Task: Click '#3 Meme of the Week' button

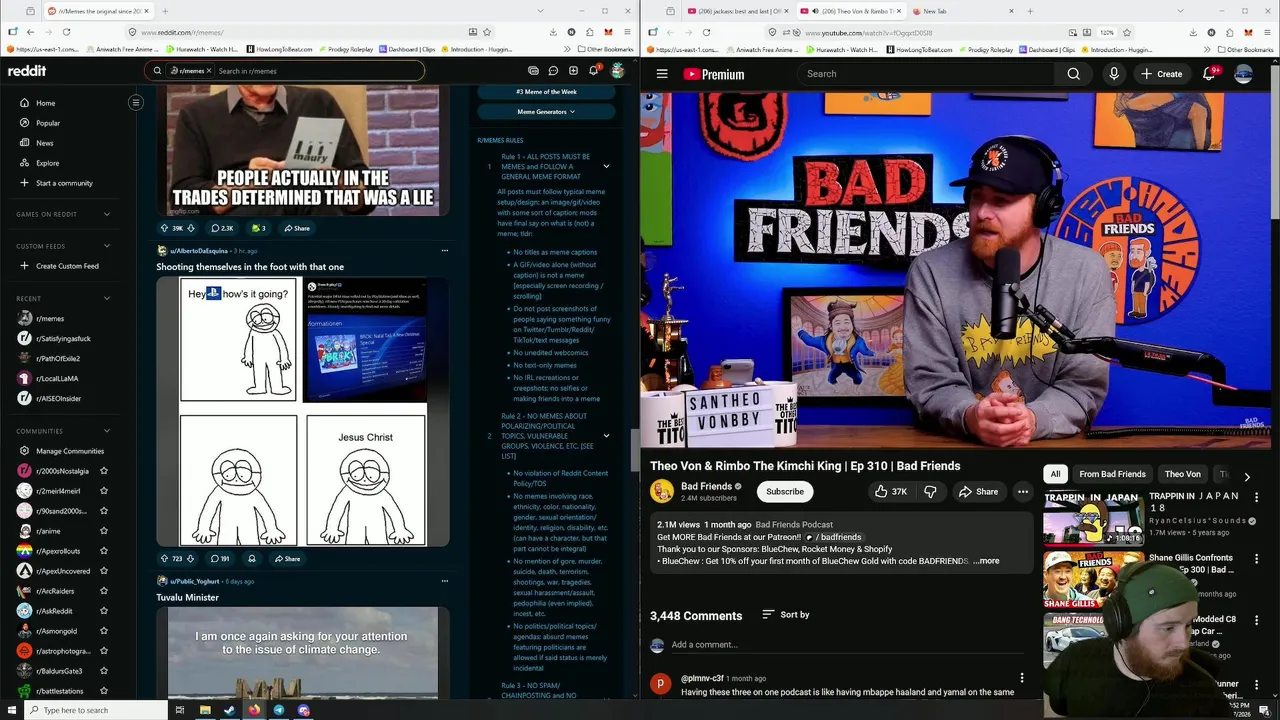Action: coord(547,92)
